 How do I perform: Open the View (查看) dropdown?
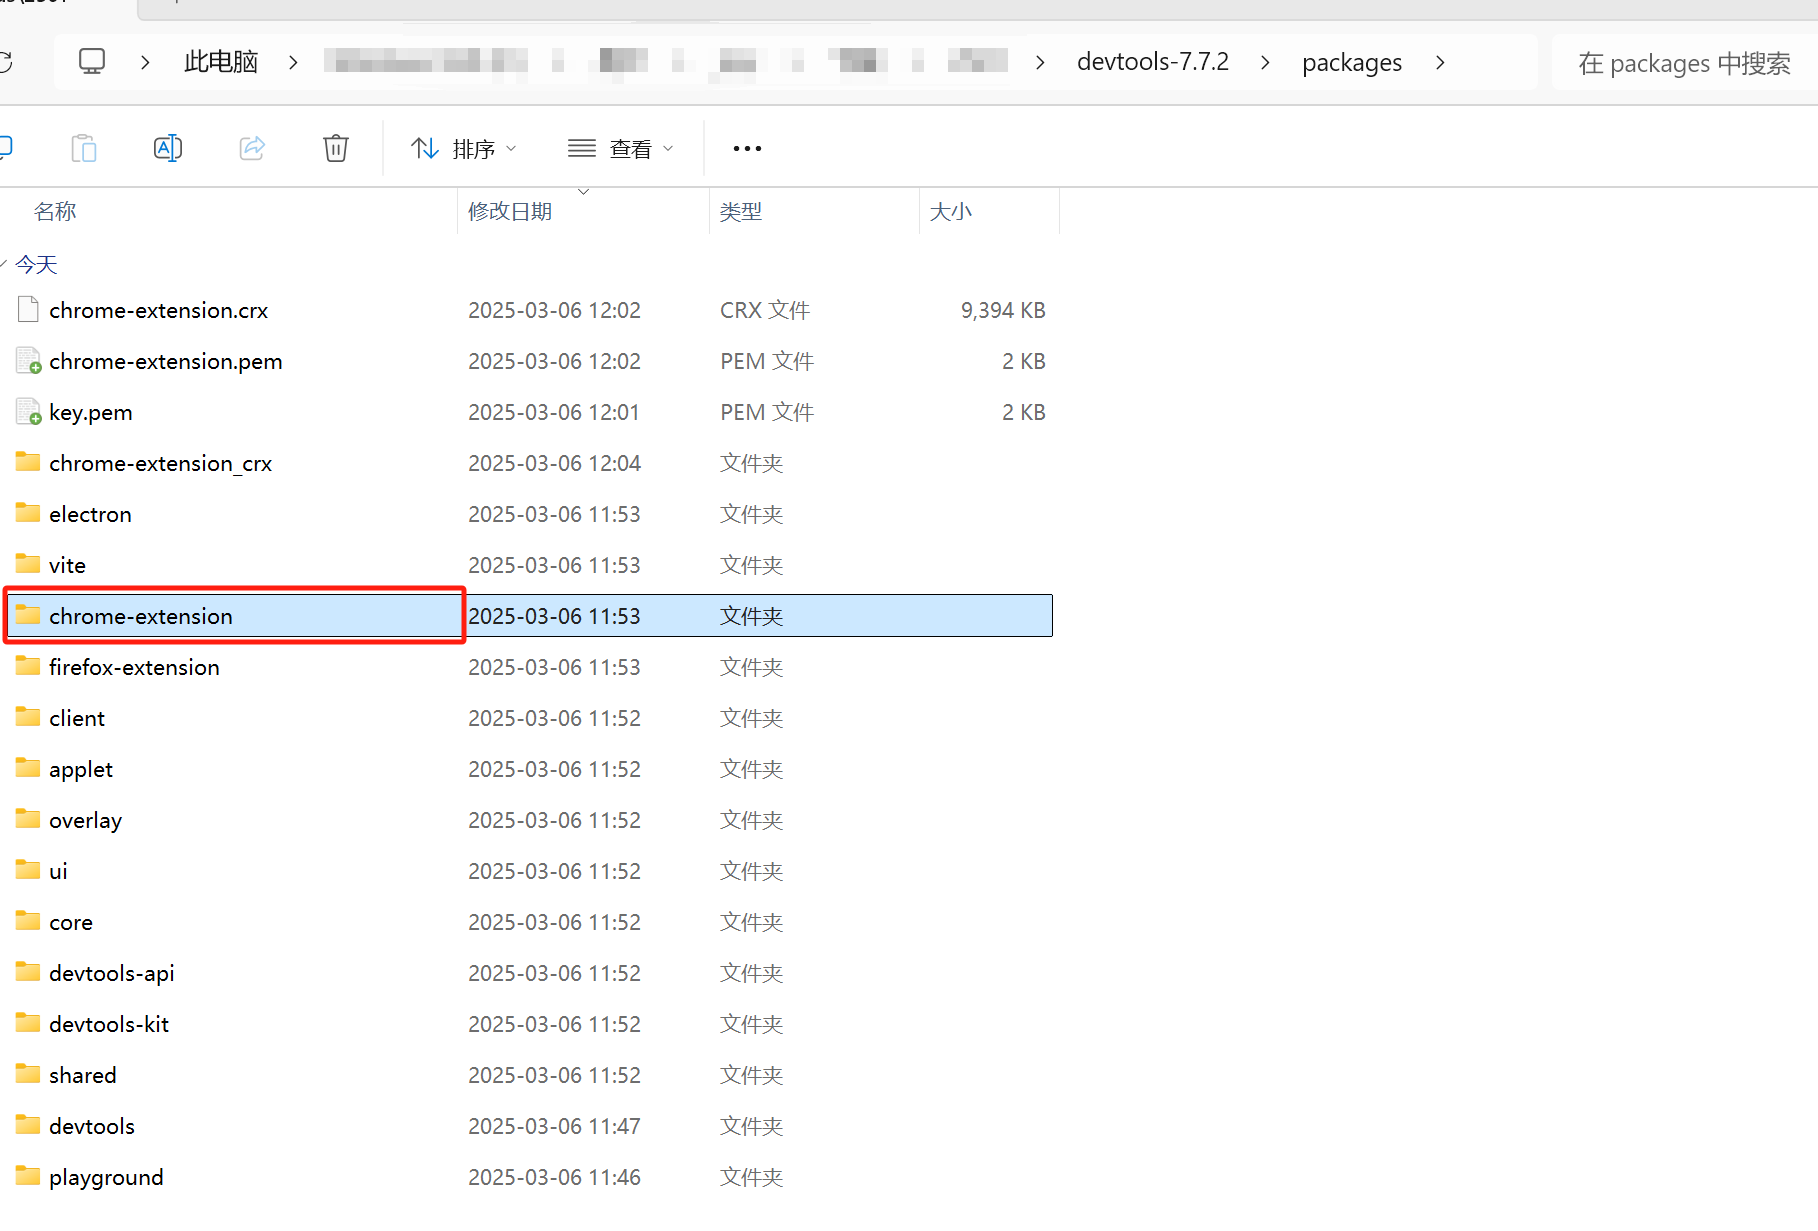tap(621, 149)
